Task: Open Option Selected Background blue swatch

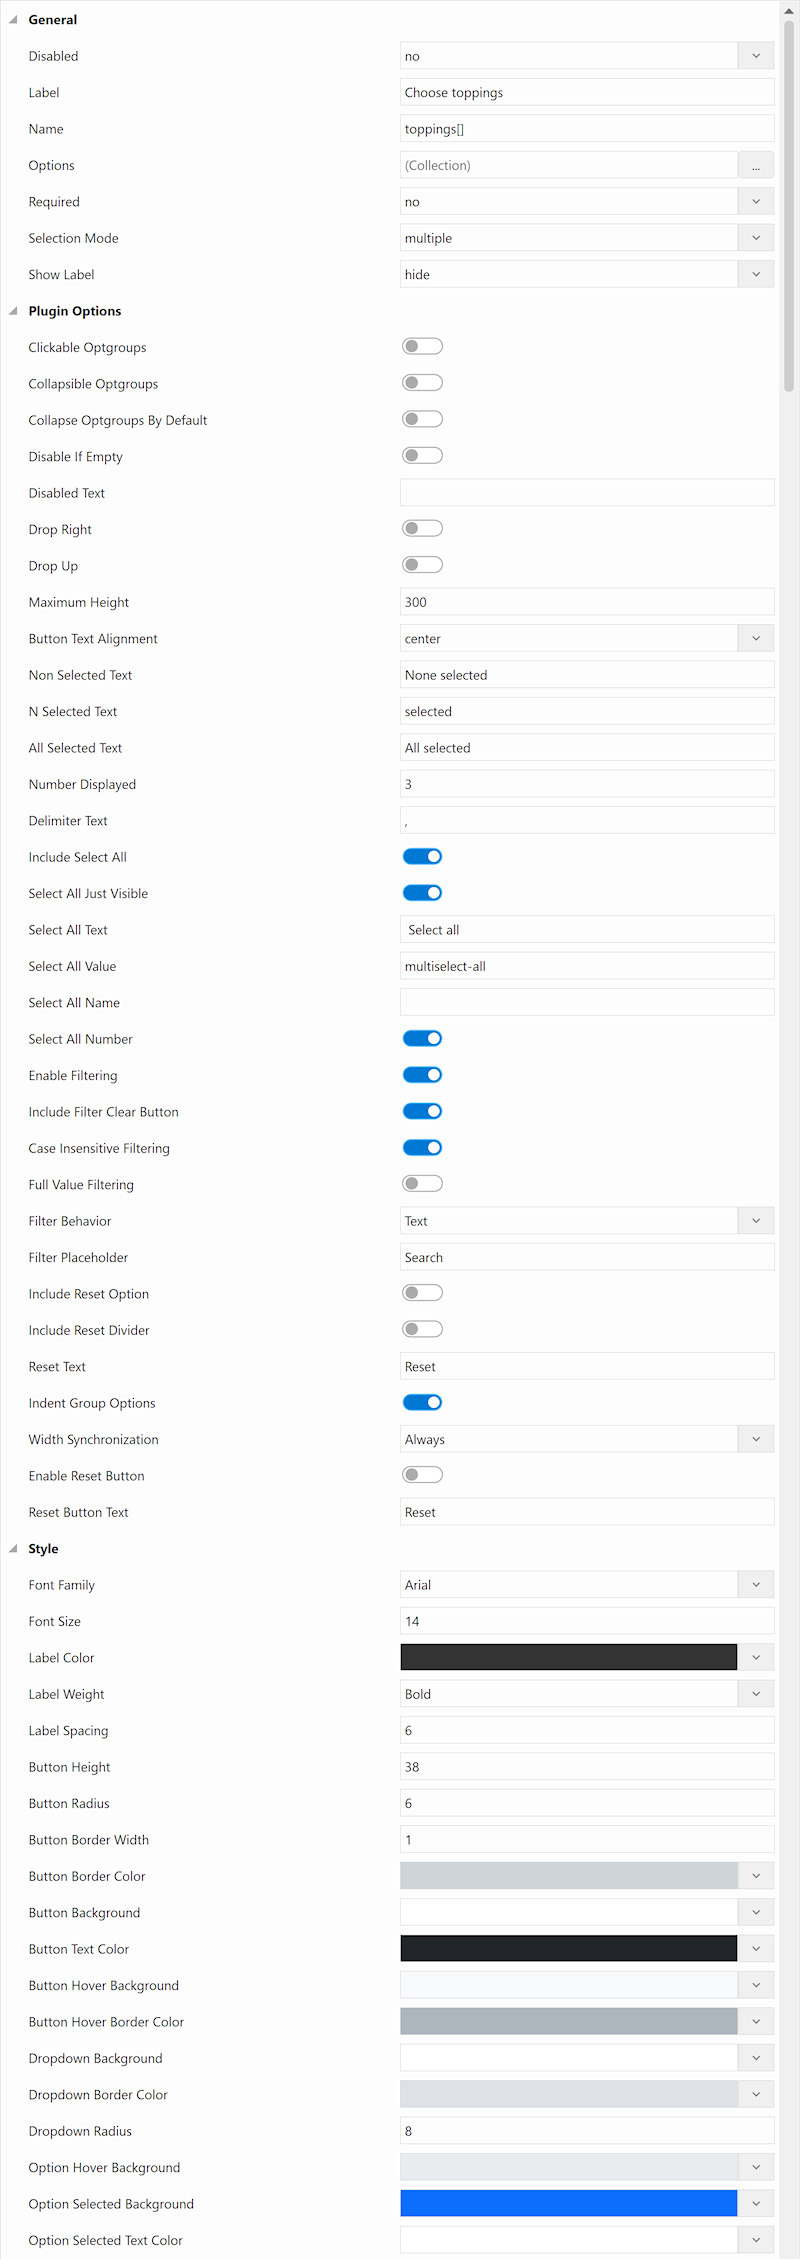Action: 568,2203
